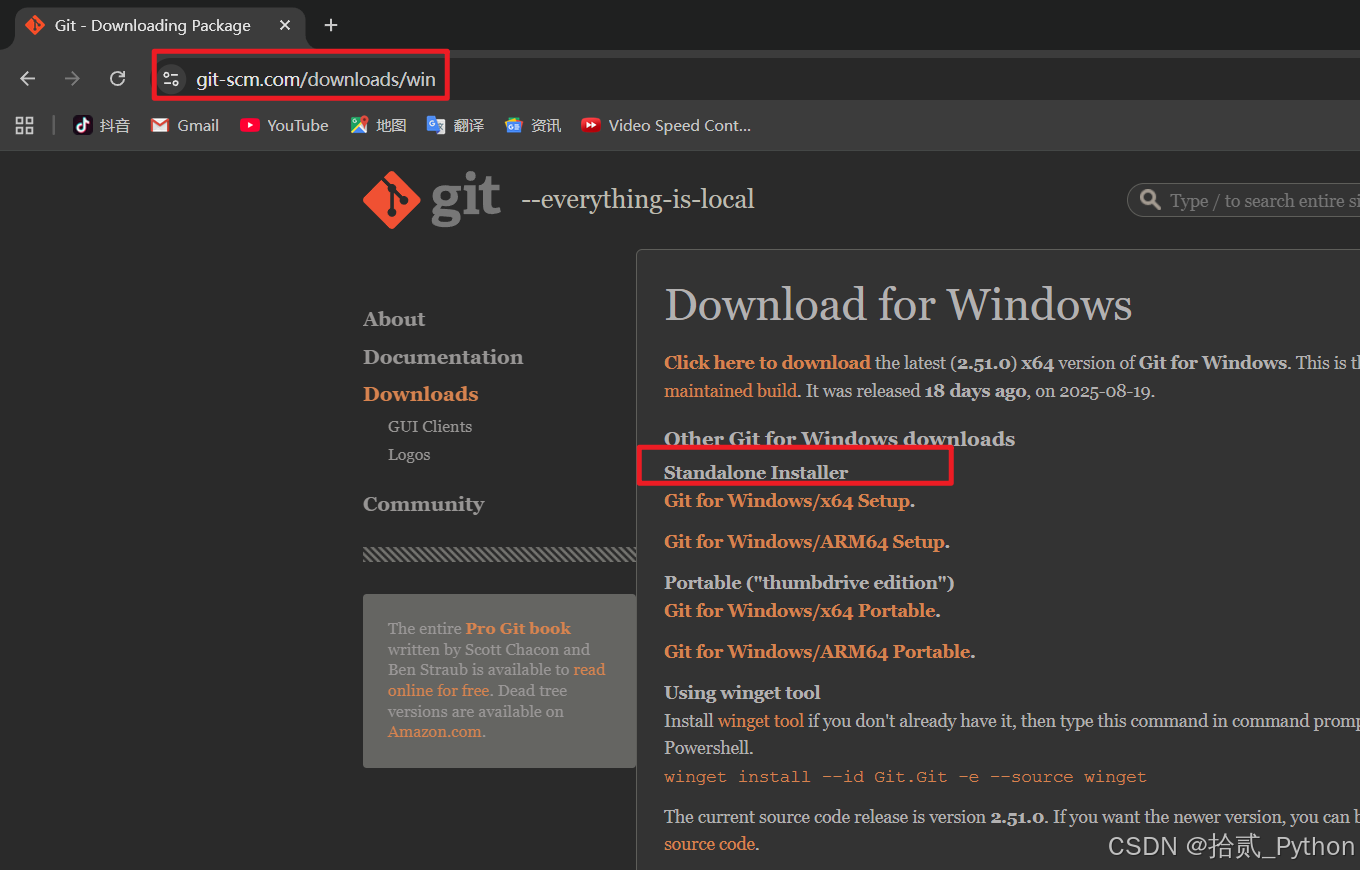
Task: Click the Using winget tool heading
Action: [742, 692]
